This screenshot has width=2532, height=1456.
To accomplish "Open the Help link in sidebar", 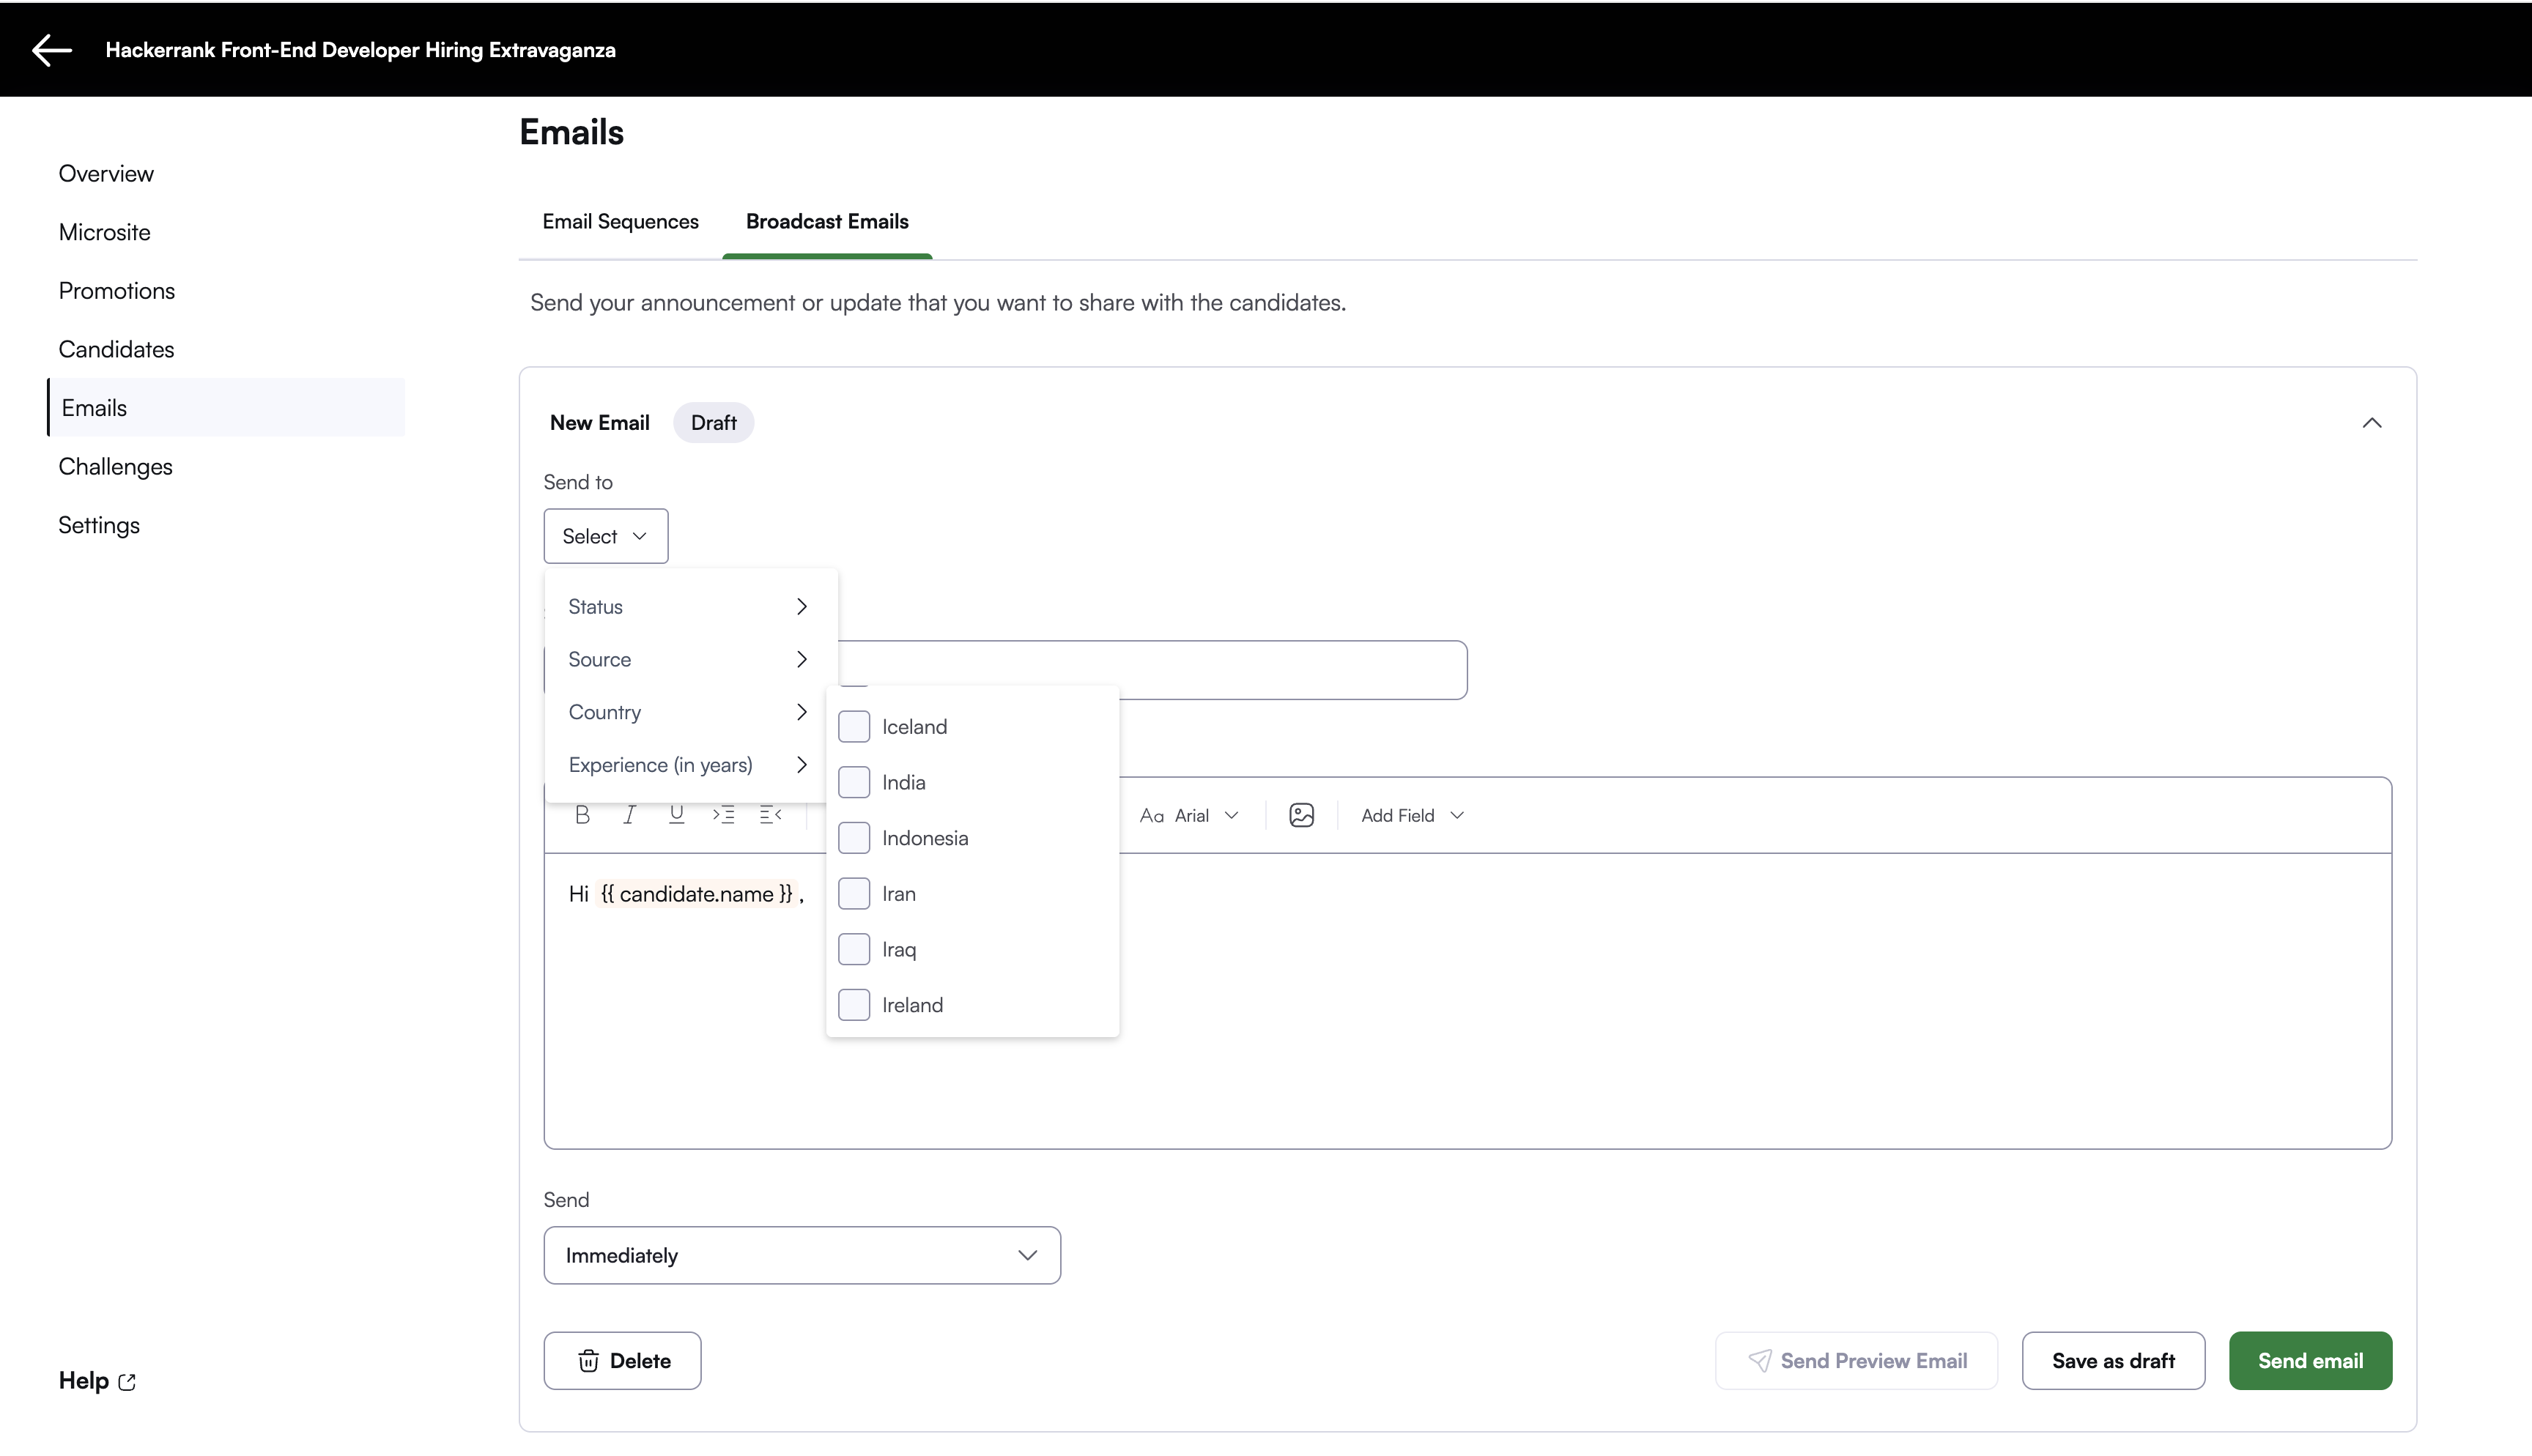I will click(97, 1380).
